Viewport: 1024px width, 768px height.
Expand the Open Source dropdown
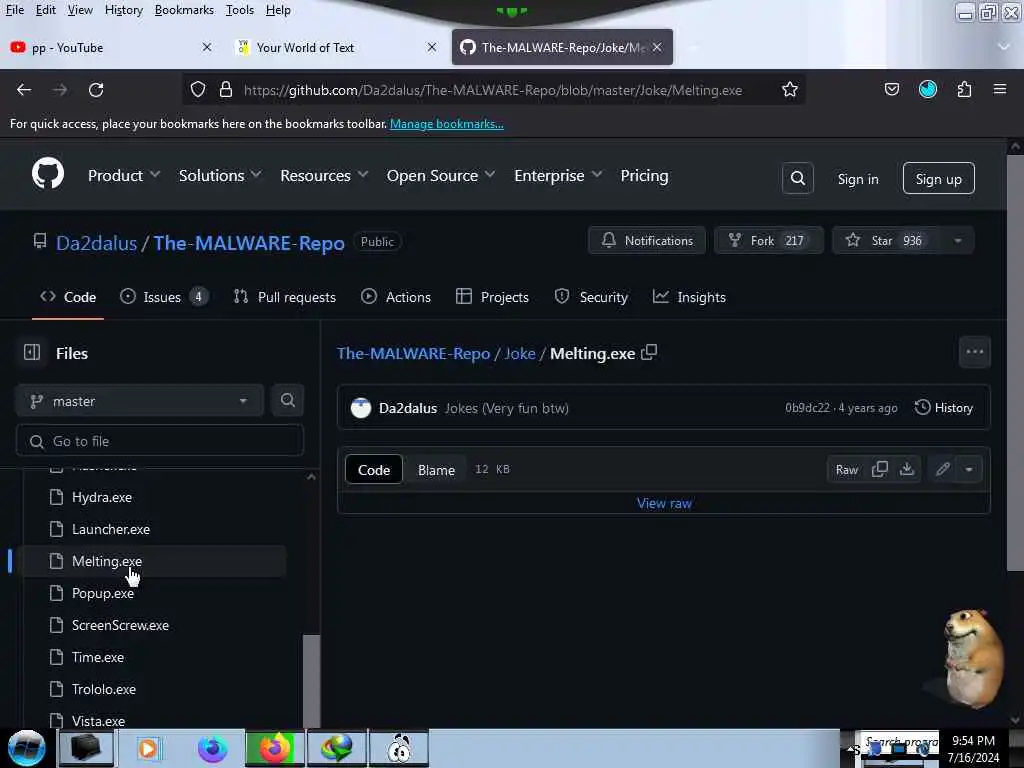pos(441,176)
